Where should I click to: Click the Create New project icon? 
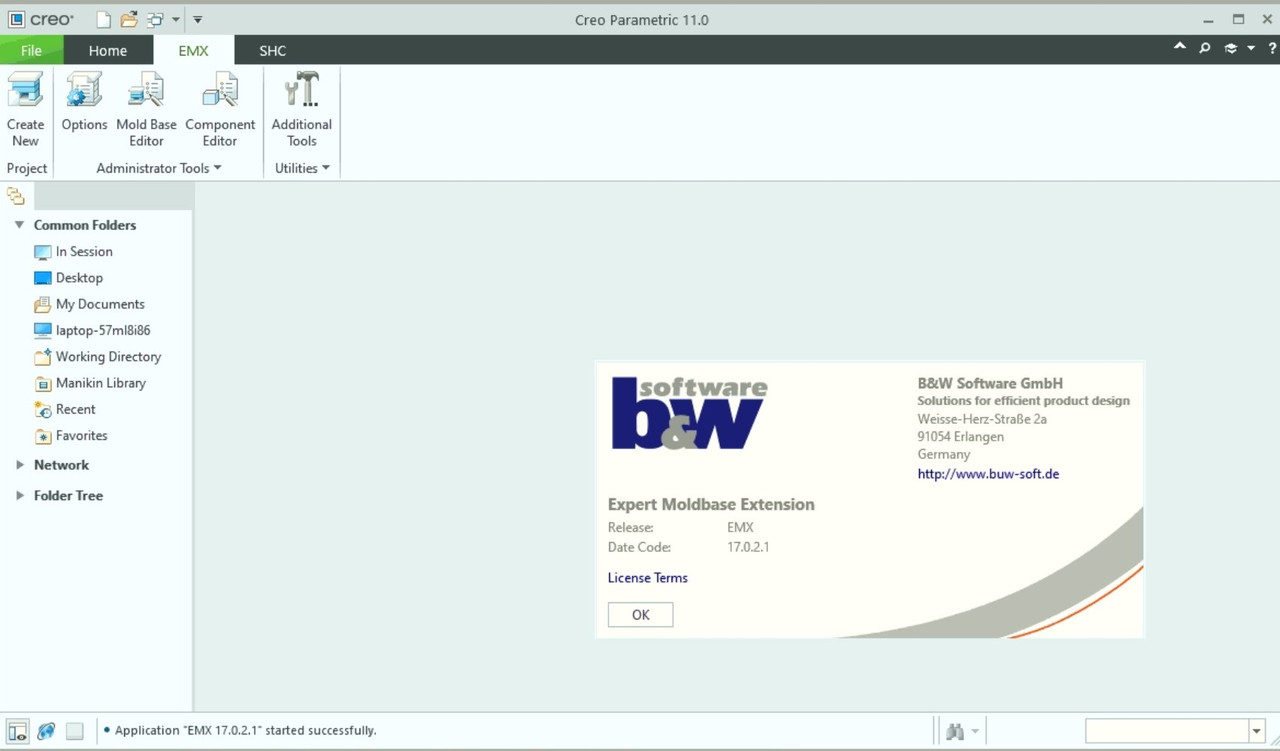tap(25, 90)
